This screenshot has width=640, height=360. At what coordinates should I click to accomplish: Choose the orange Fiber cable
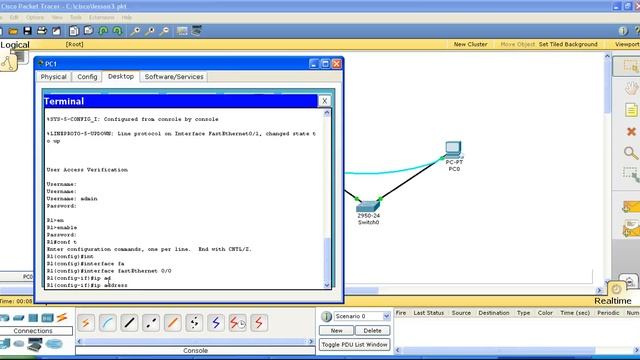click(x=172, y=323)
